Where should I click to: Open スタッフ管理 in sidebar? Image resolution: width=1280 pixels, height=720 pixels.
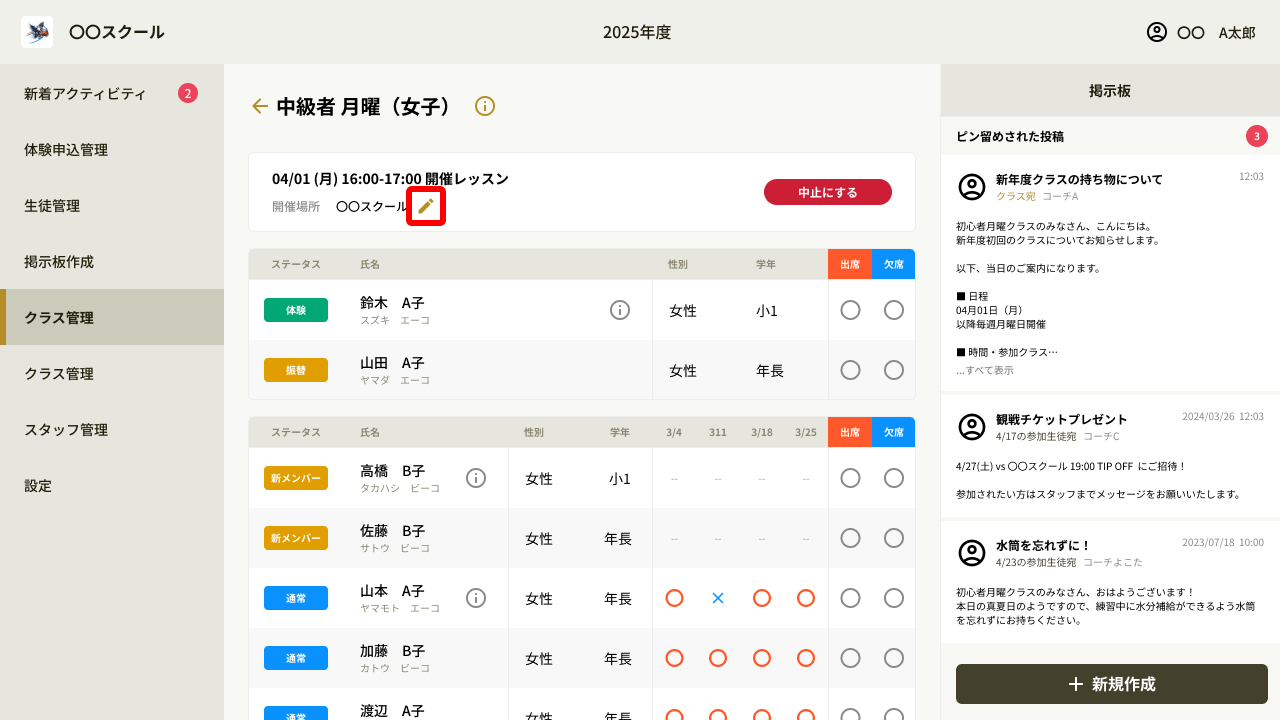coord(66,429)
